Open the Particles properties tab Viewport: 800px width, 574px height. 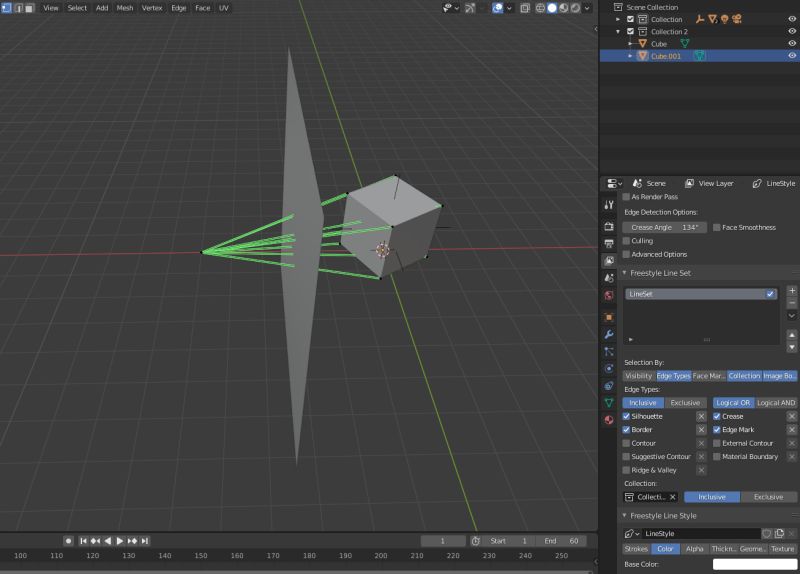609,352
